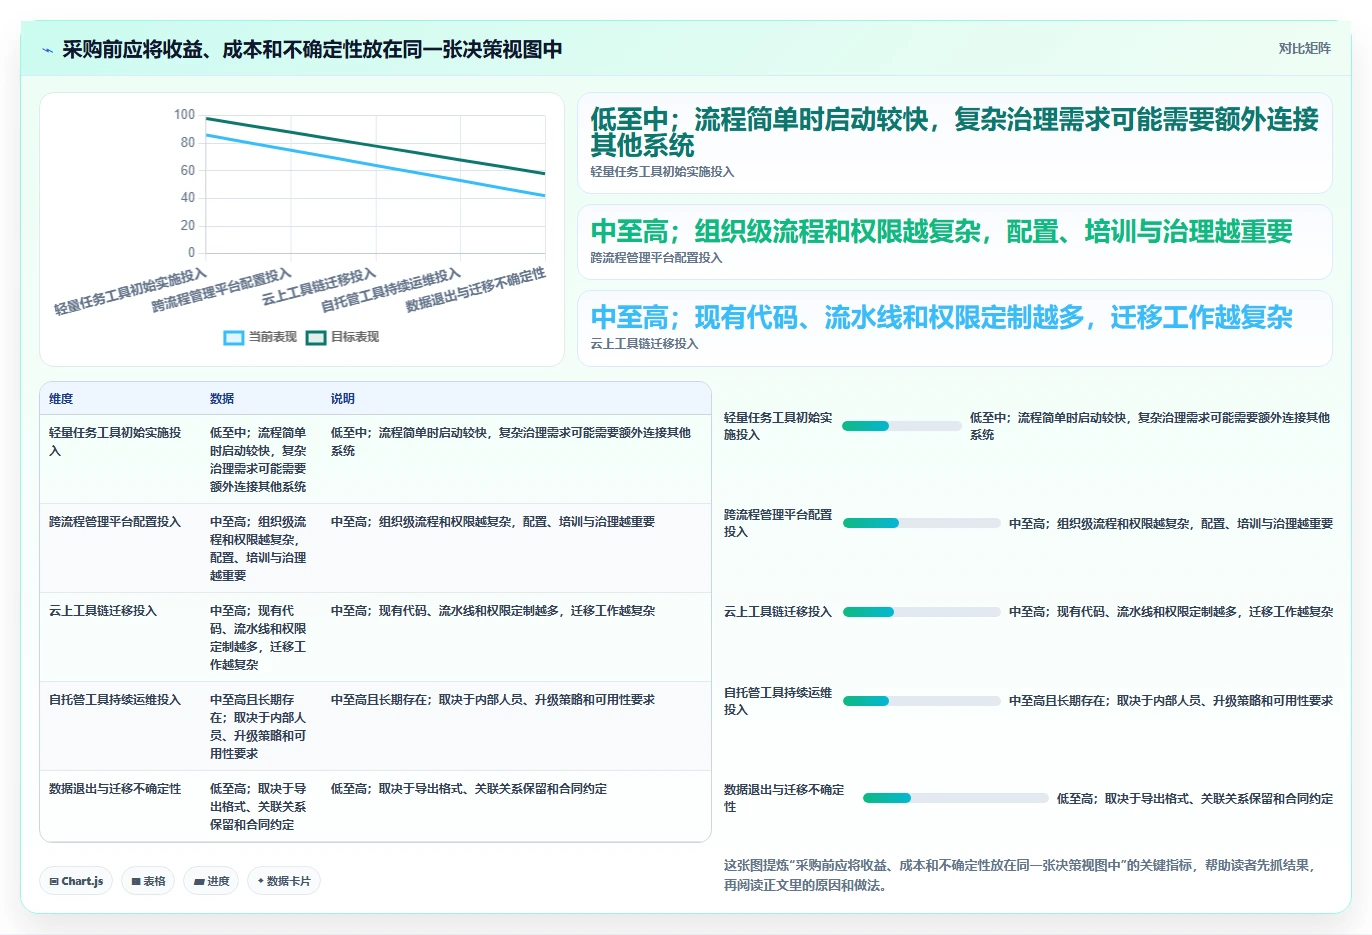The image size is (1372, 935).
Task: Click the 数据 cell of the 轻量任务工具初始实施投入 row
Action: pyautogui.click(x=259, y=460)
